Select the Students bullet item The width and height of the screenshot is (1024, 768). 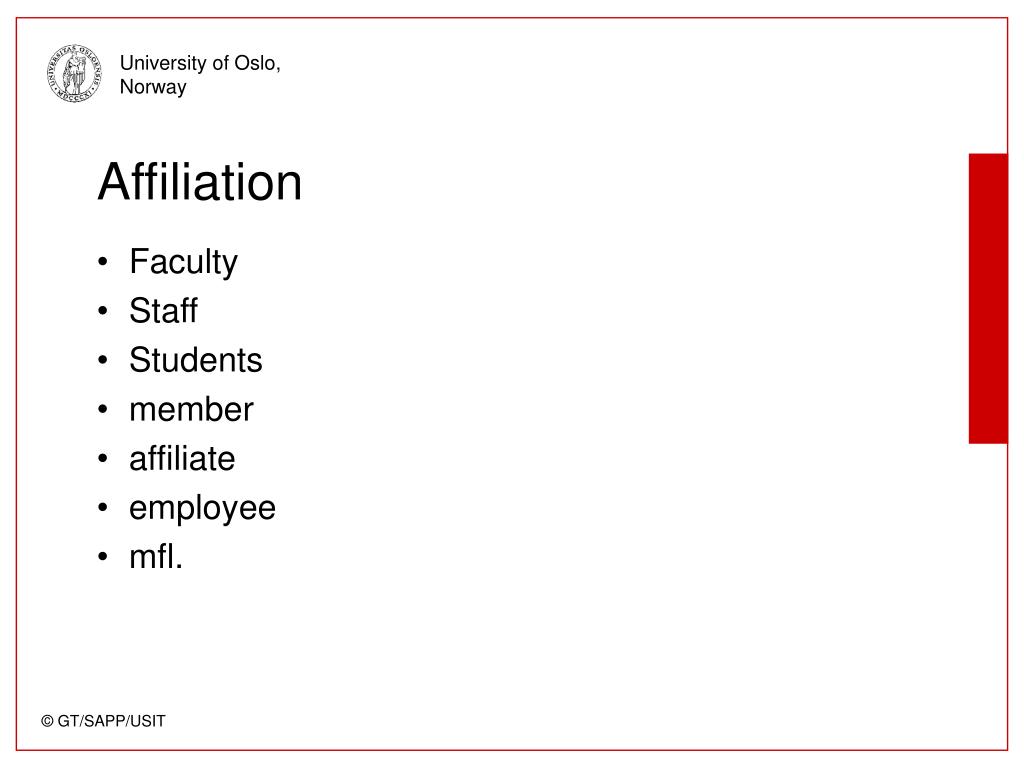196,360
